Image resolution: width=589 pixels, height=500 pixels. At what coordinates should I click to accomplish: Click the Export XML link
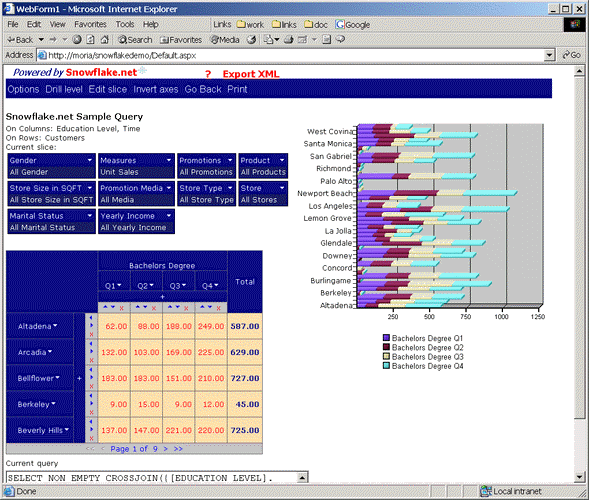tap(251, 74)
